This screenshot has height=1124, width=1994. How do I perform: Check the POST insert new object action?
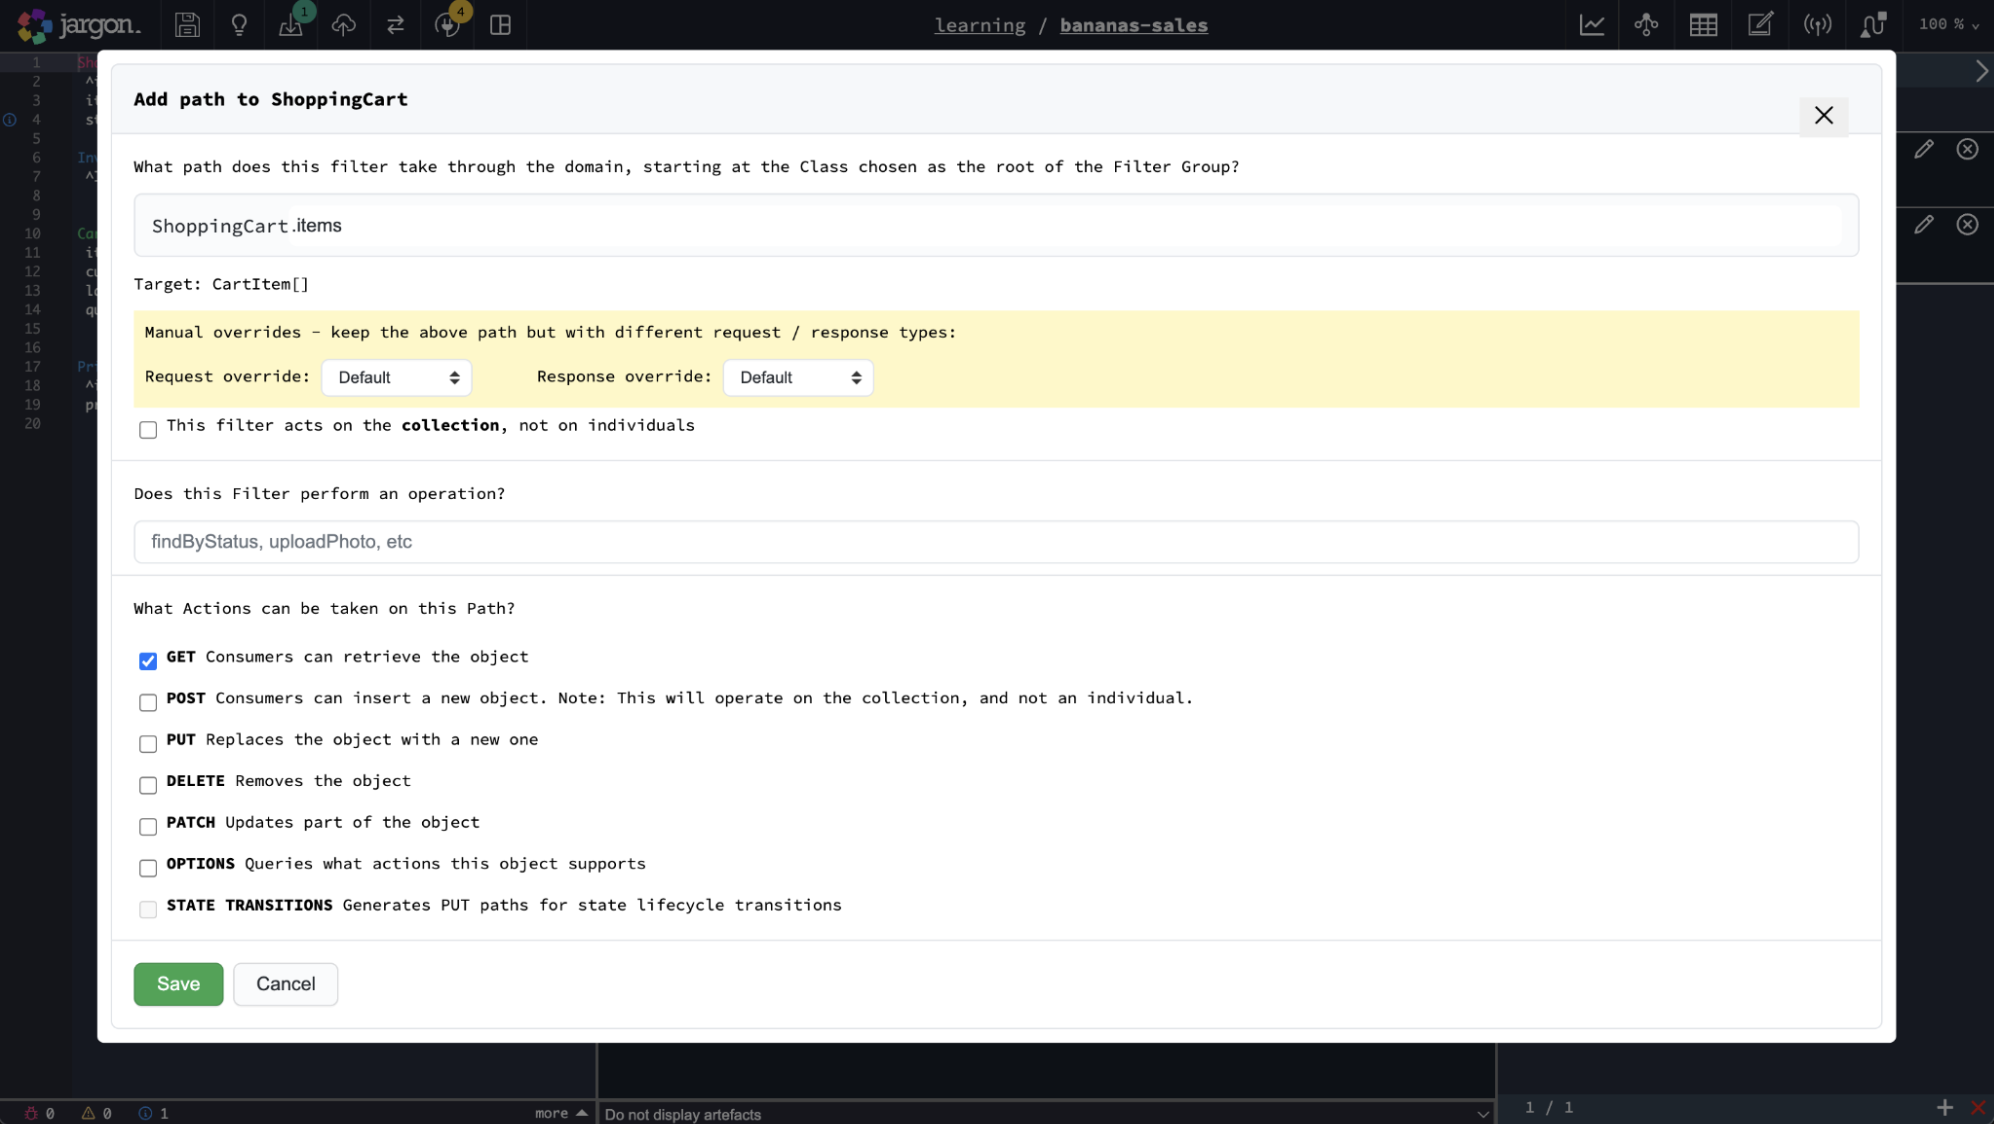pos(148,702)
